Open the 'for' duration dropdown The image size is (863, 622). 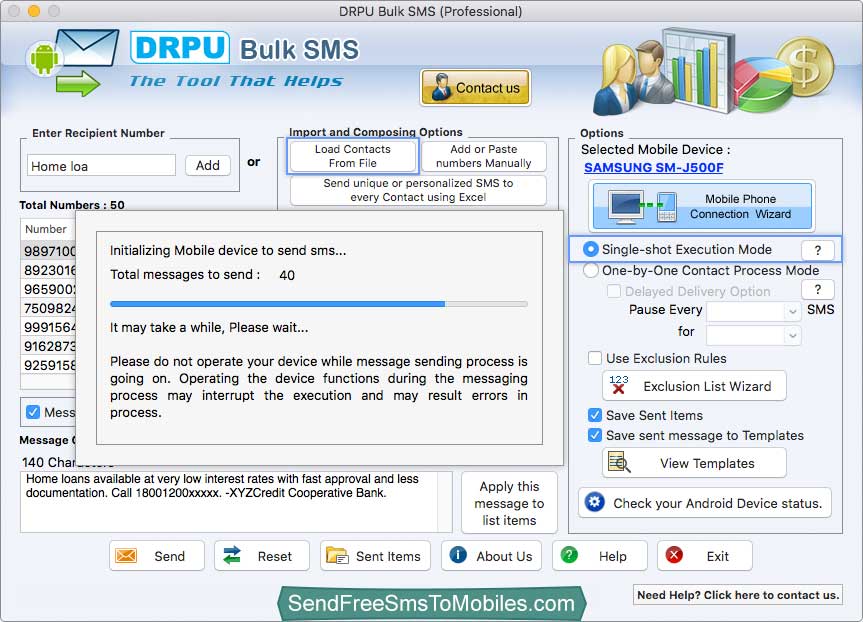click(753, 335)
